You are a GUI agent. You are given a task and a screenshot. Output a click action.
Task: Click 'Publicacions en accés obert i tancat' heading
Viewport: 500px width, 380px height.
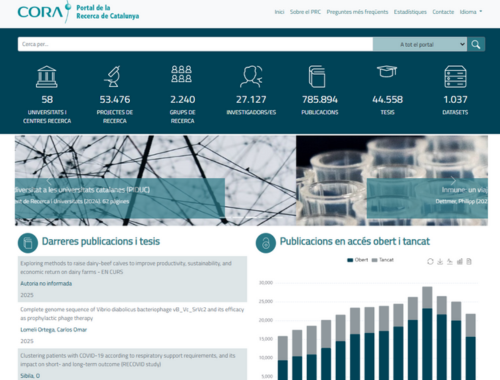coord(355,241)
